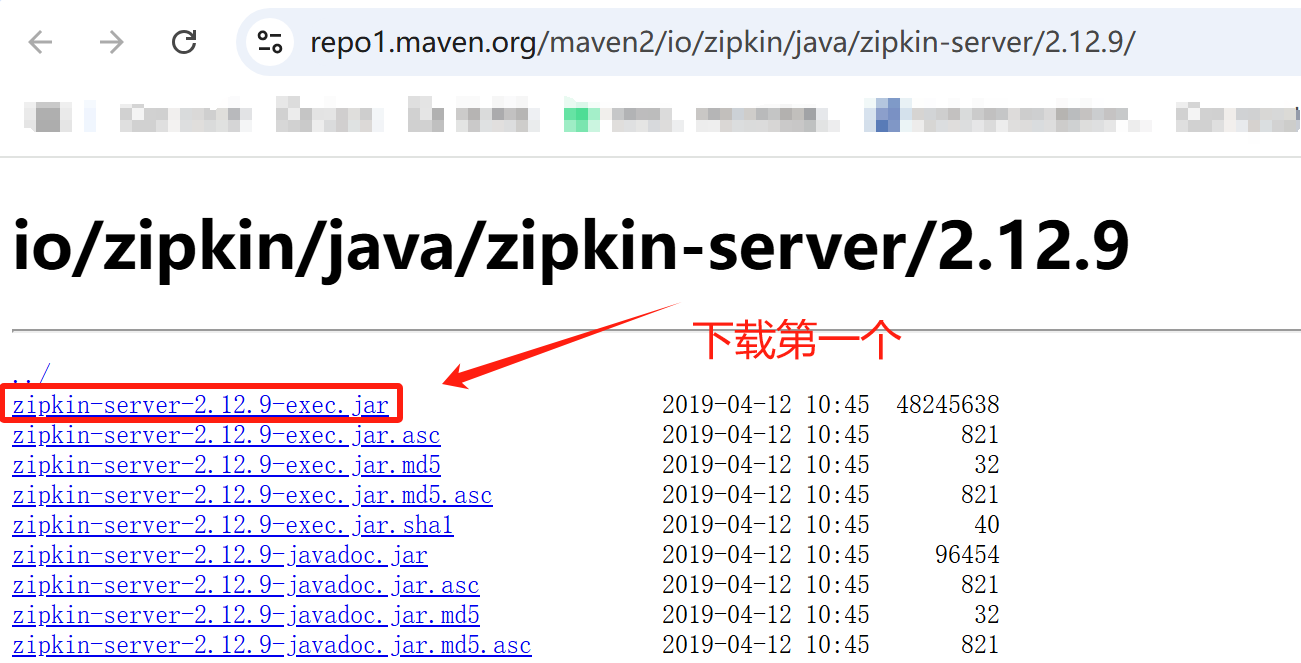Select date of exec.jar row

coord(766,405)
